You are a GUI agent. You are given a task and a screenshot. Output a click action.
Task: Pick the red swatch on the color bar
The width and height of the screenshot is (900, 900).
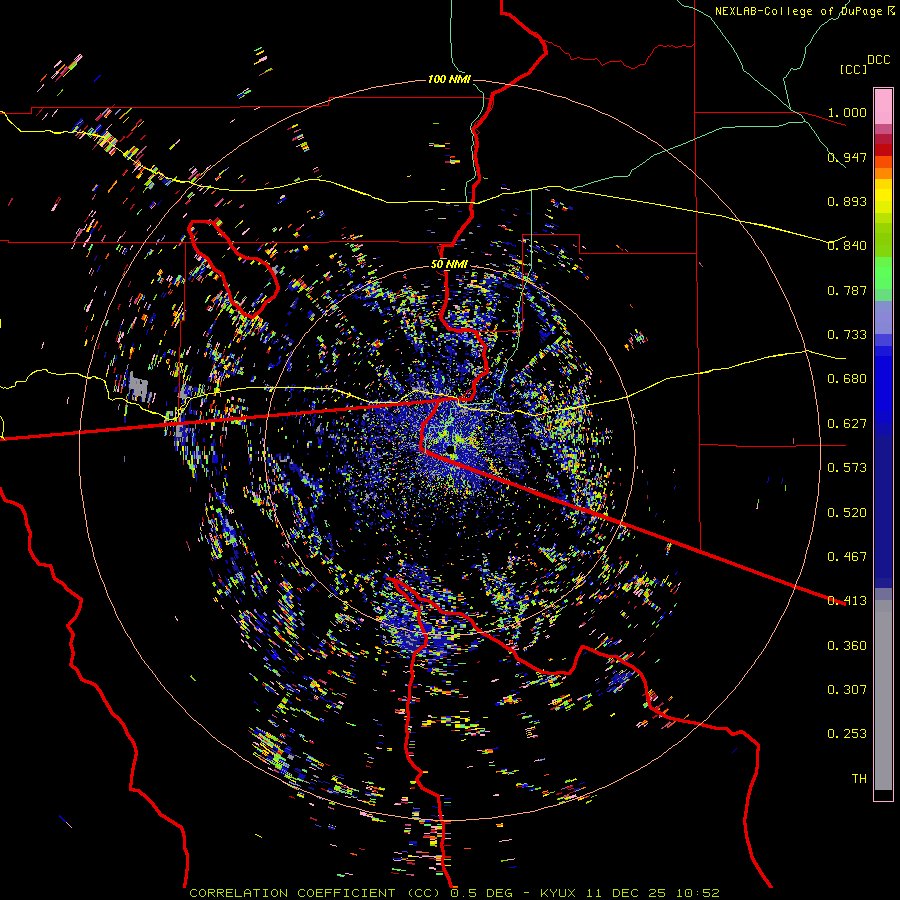click(x=883, y=149)
